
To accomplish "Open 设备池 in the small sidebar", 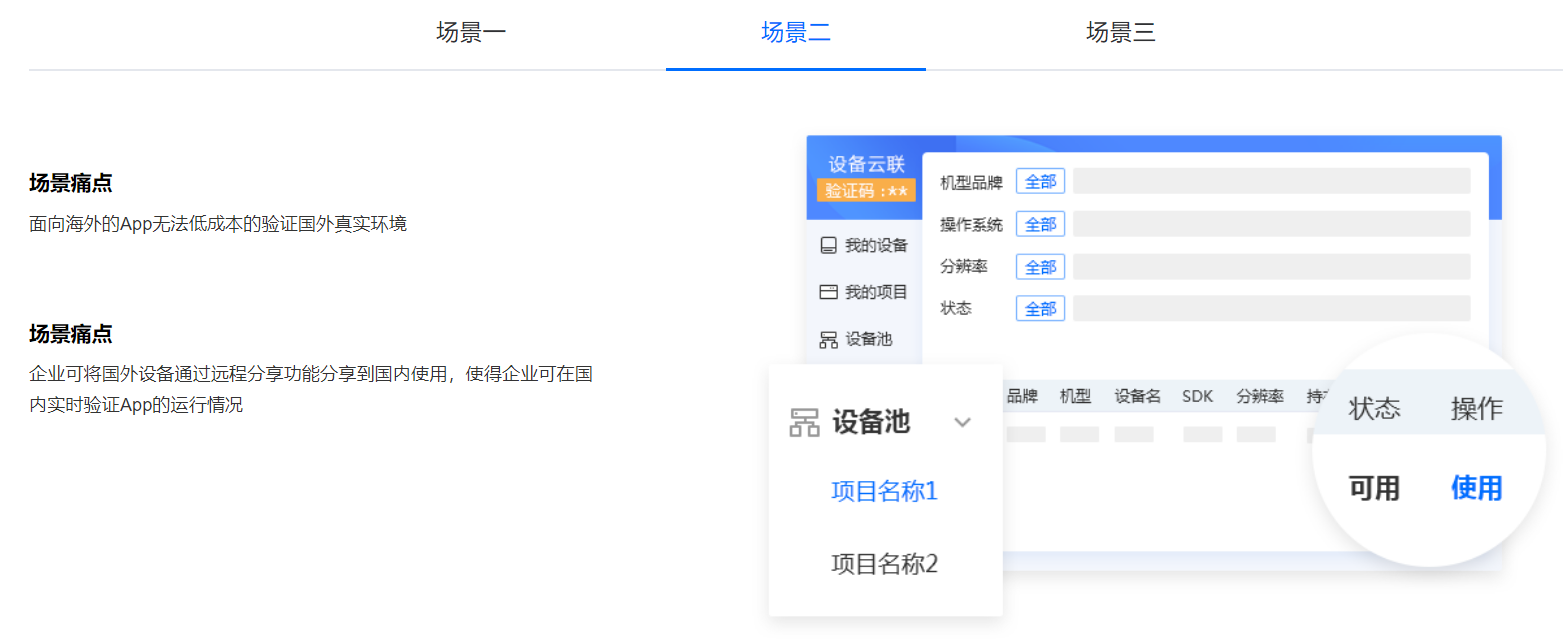I will pyautogui.click(x=868, y=340).
